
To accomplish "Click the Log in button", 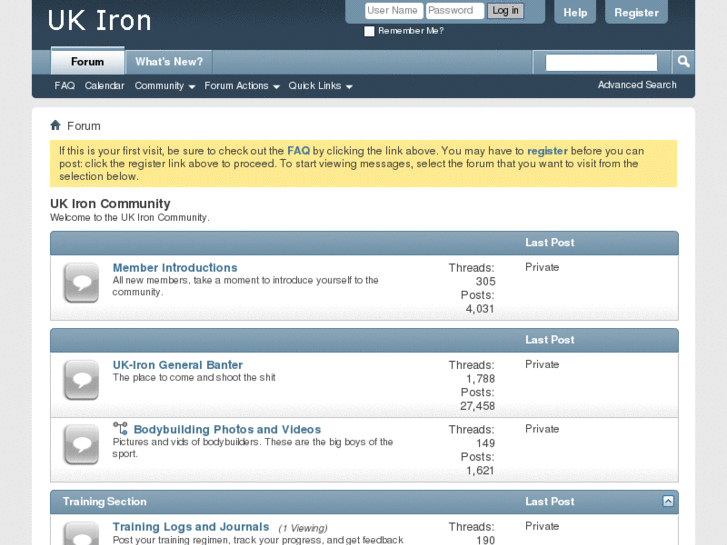I will [x=505, y=11].
